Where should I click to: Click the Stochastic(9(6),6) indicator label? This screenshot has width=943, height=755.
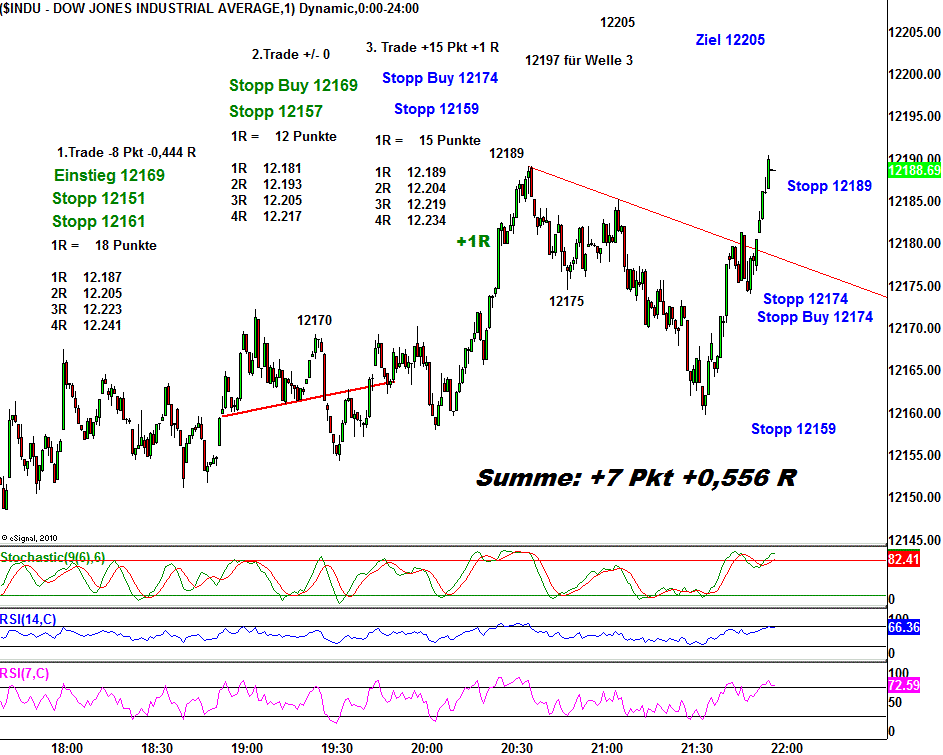pos(52,557)
